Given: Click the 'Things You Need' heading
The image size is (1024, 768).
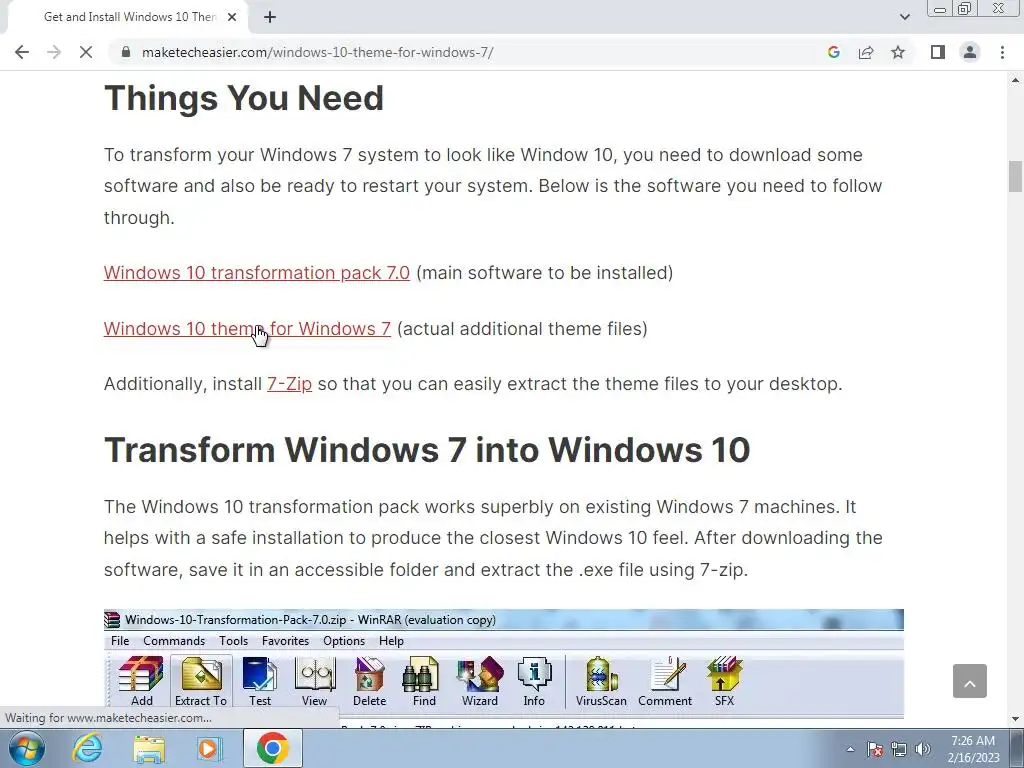Looking at the screenshot, I should [244, 98].
